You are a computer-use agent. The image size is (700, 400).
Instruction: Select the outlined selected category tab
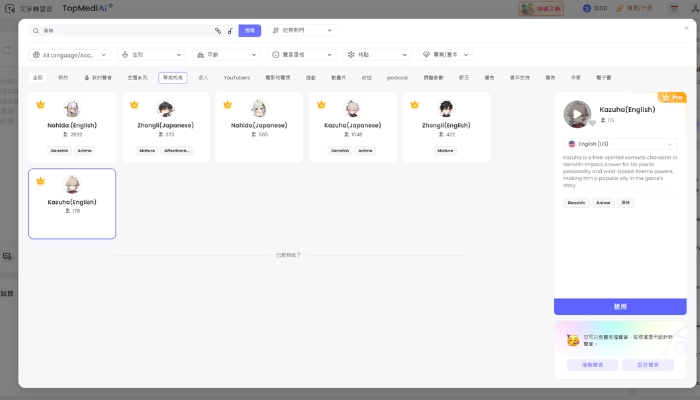(173, 78)
